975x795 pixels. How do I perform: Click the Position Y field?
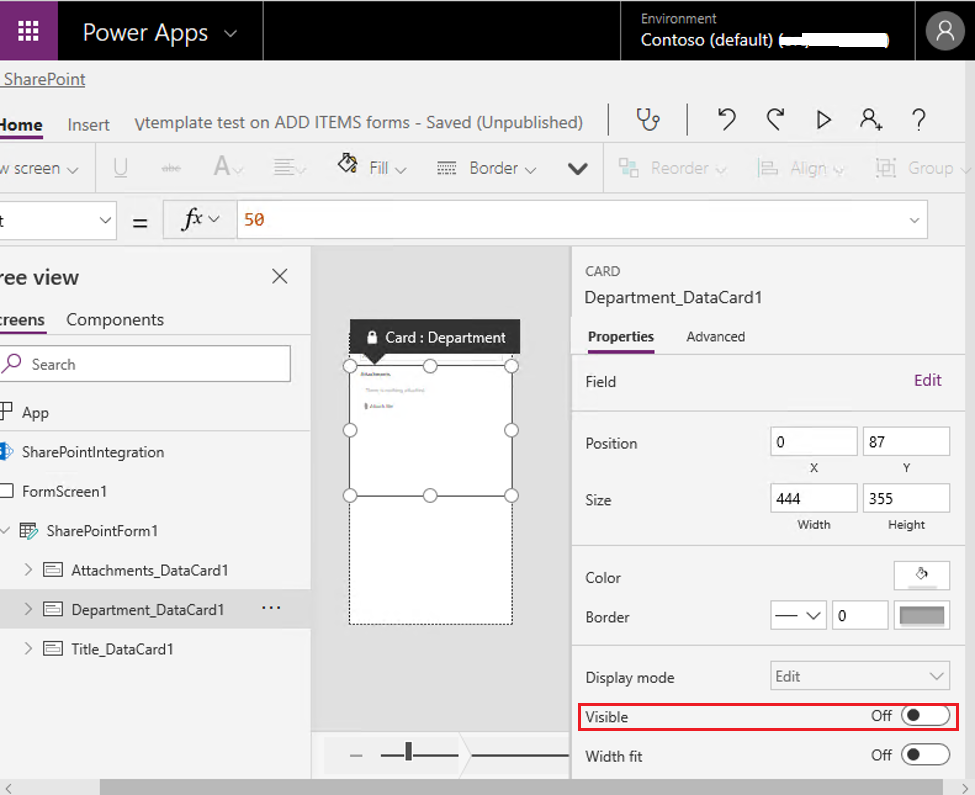click(906, 442)
